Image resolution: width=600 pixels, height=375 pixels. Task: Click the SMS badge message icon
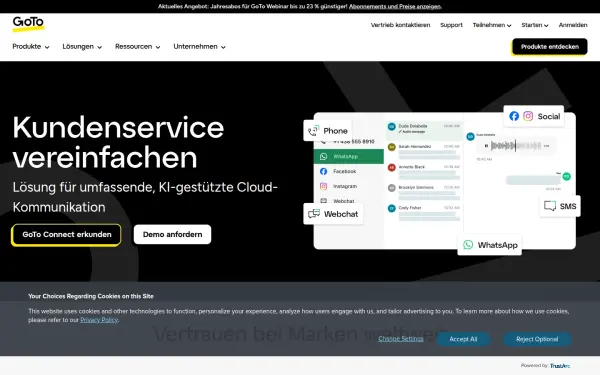point(550,206)
